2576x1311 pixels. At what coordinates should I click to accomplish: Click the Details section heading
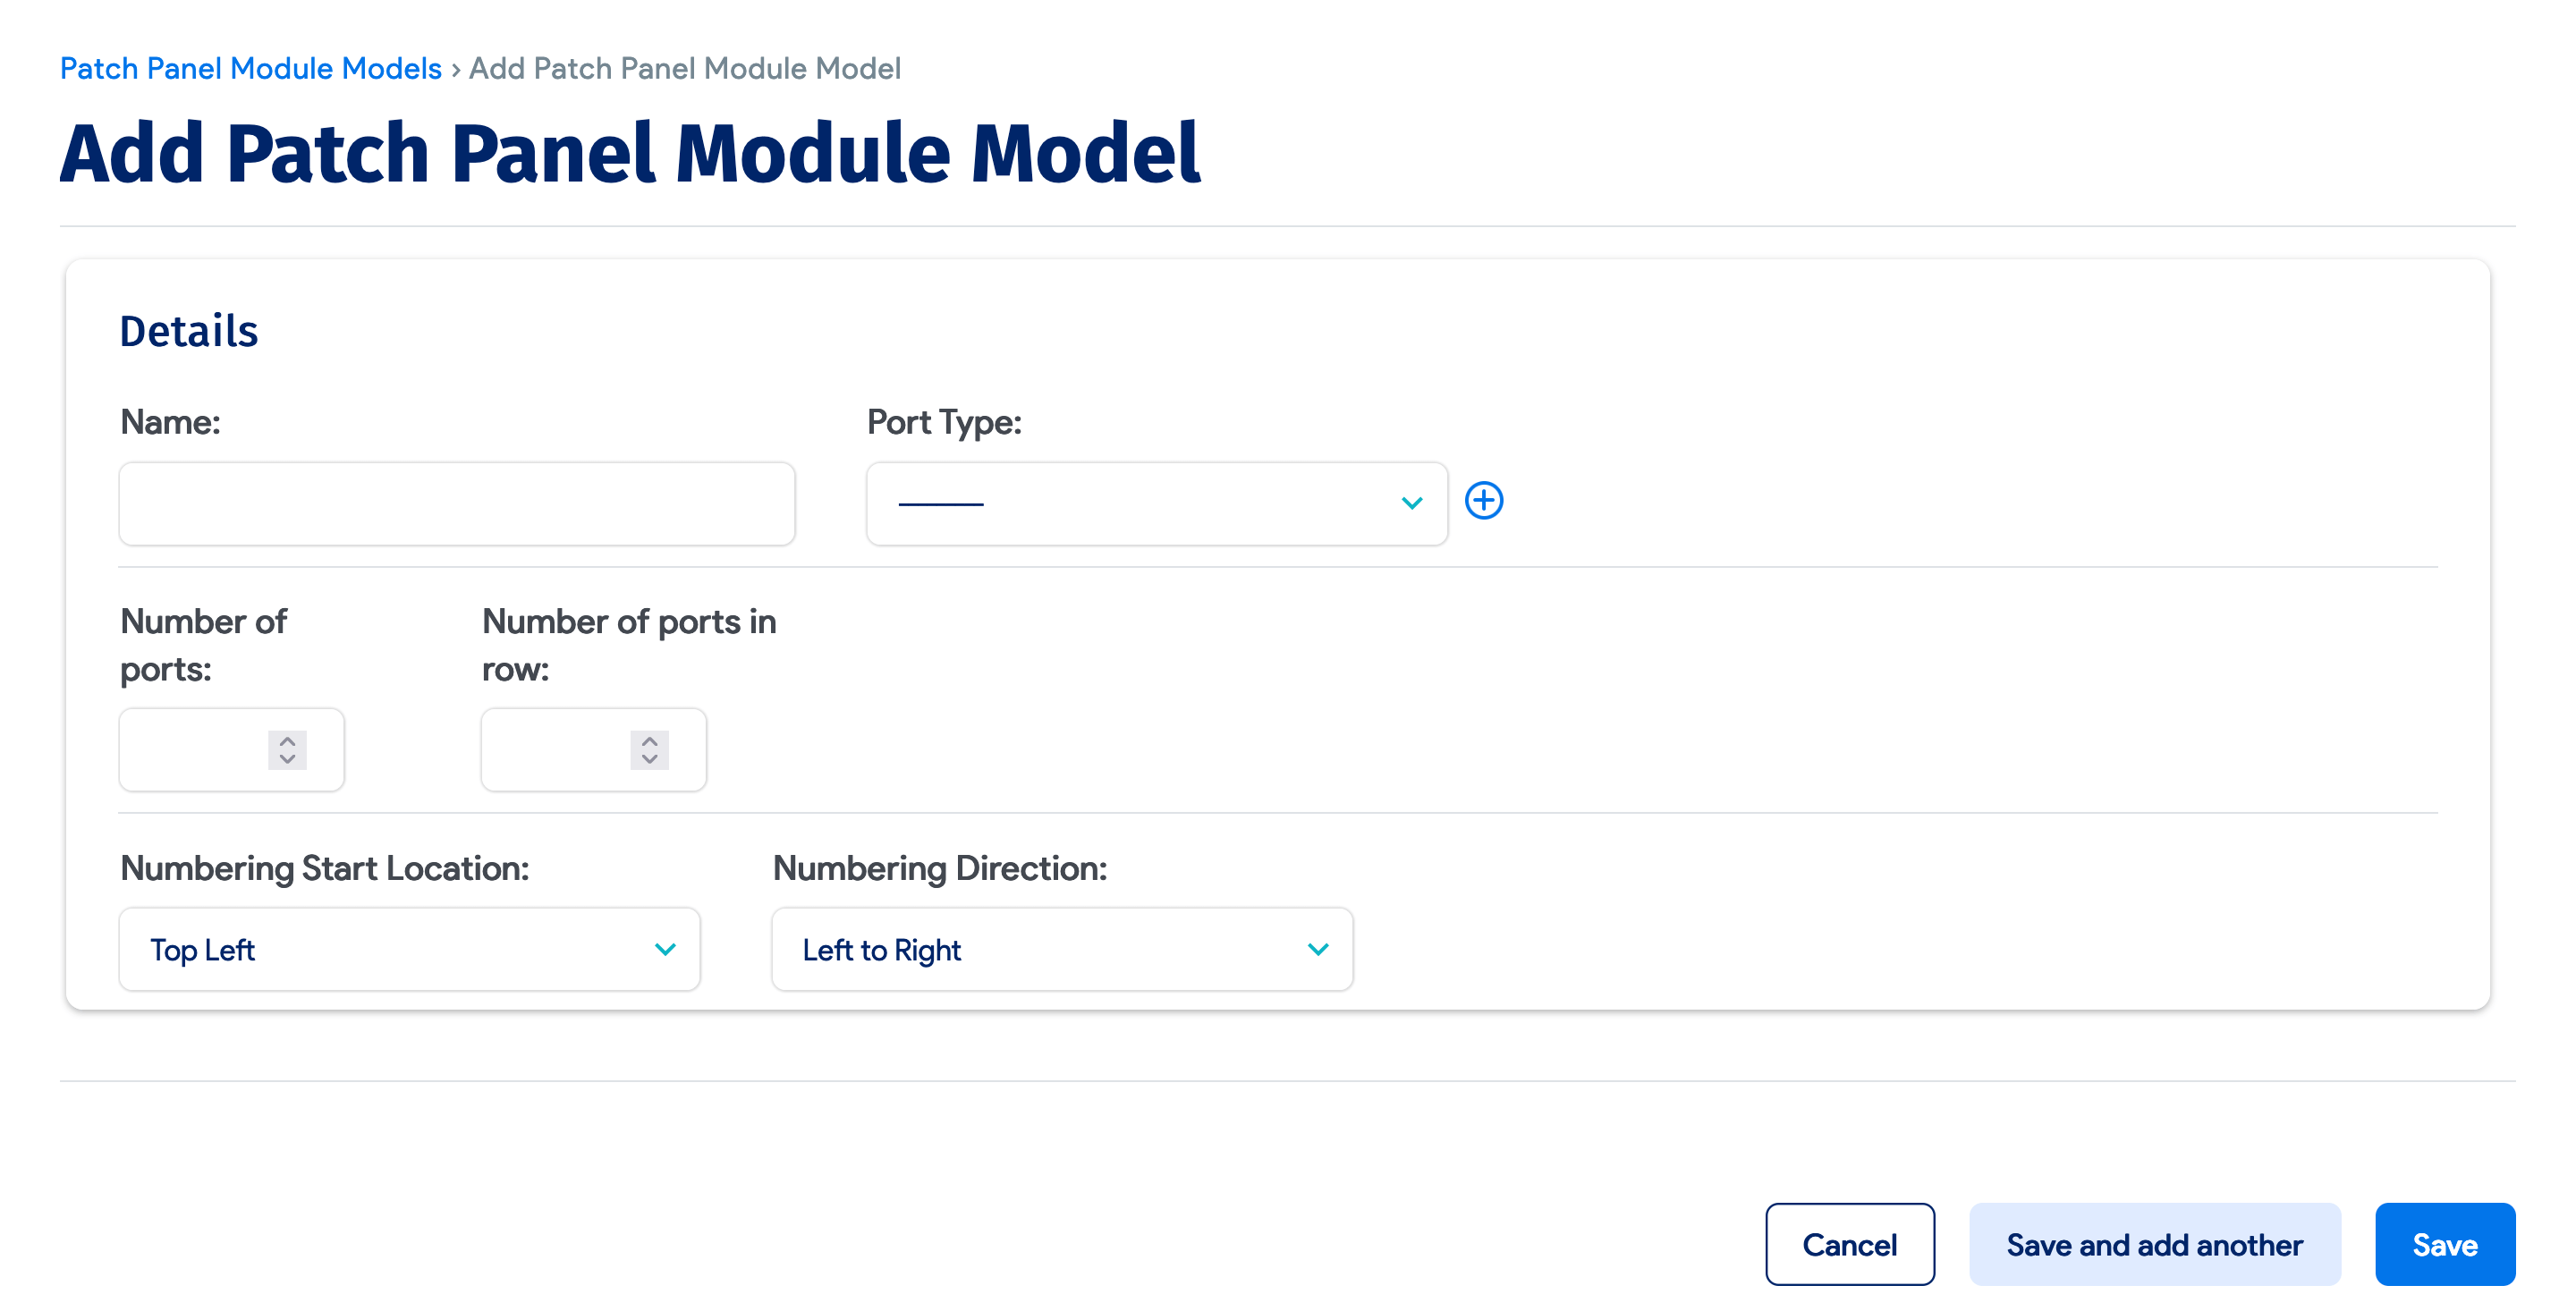[189, 331]
